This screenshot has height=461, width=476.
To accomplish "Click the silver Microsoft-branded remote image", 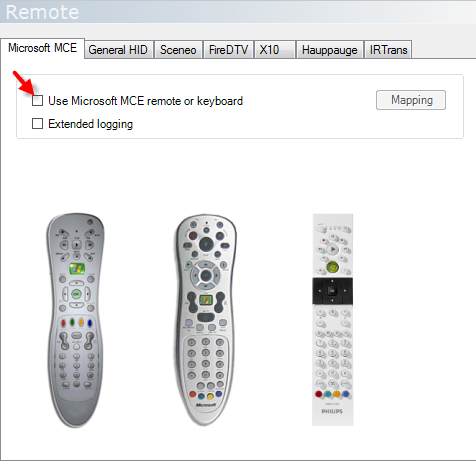I will coord(206,320).
